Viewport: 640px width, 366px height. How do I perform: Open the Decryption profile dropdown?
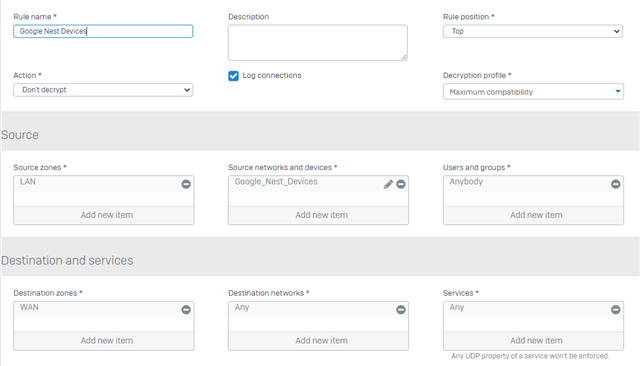[533, 92]
